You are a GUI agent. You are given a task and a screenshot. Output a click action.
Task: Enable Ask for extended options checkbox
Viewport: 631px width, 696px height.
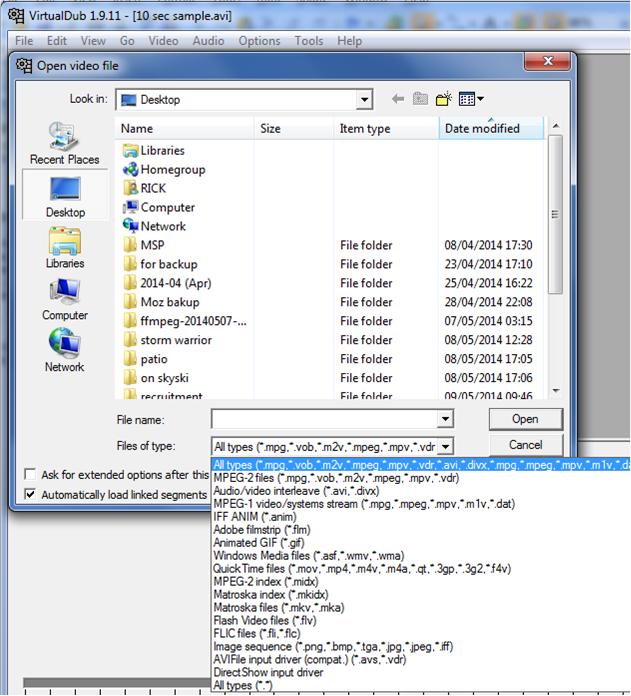[x=30, y=475]
